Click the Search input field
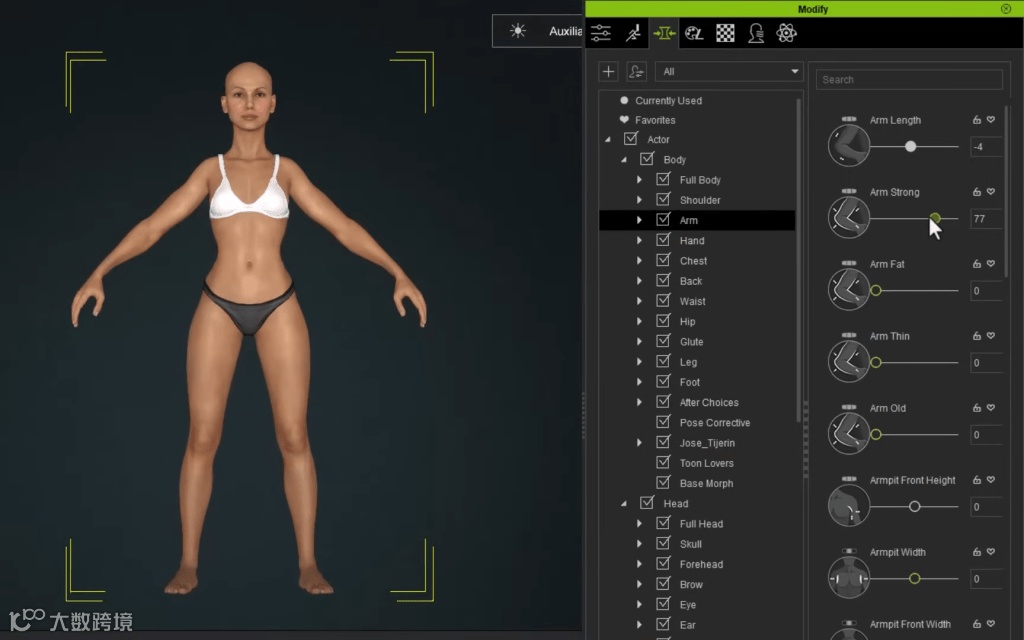The image size is (1024, 640). [x=909, y=80]
